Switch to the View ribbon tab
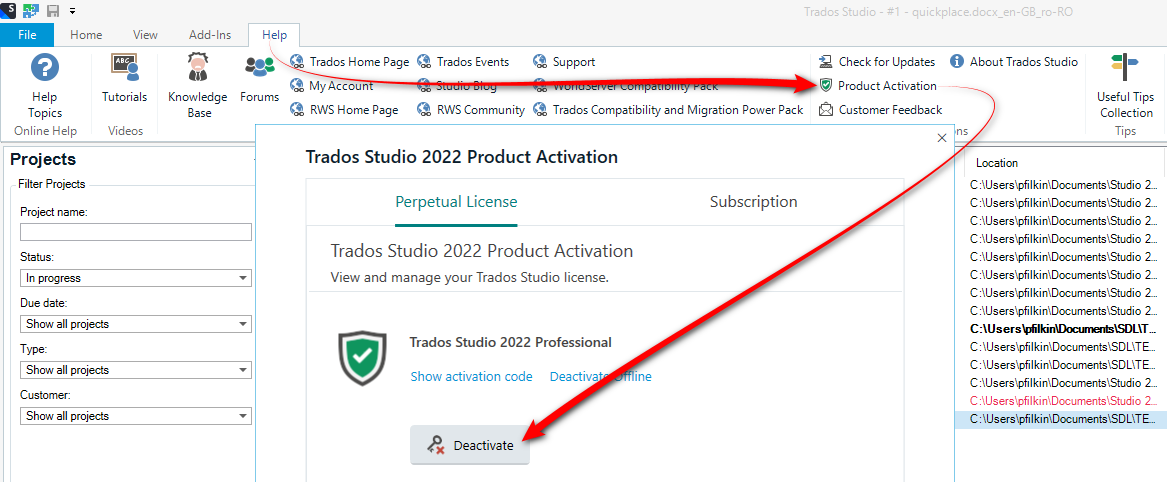The height and width of the screenshot is (482, 1167). (x=145, y=35)
